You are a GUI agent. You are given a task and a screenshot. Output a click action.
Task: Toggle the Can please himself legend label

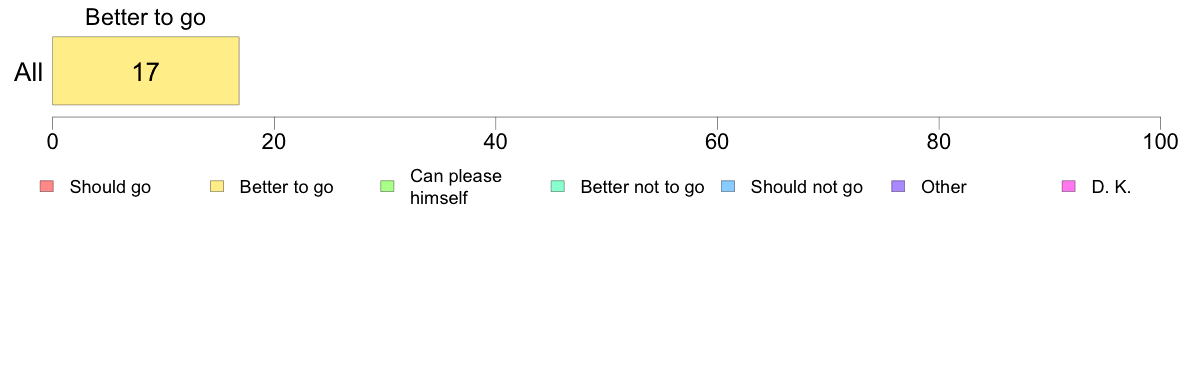point(455,187)
